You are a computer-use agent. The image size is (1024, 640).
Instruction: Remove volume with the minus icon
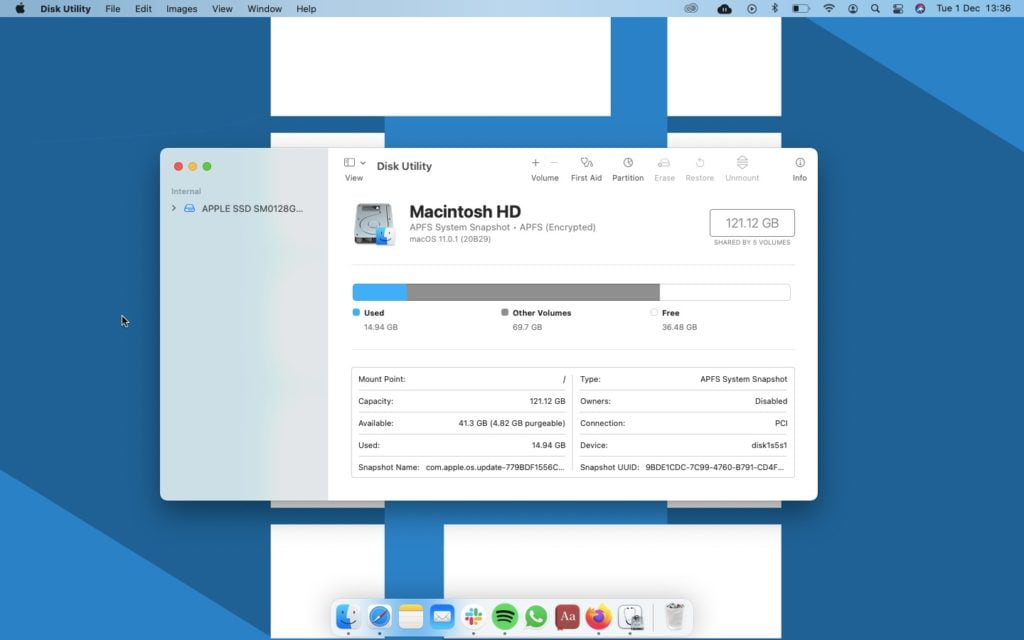tap(554, 163)
